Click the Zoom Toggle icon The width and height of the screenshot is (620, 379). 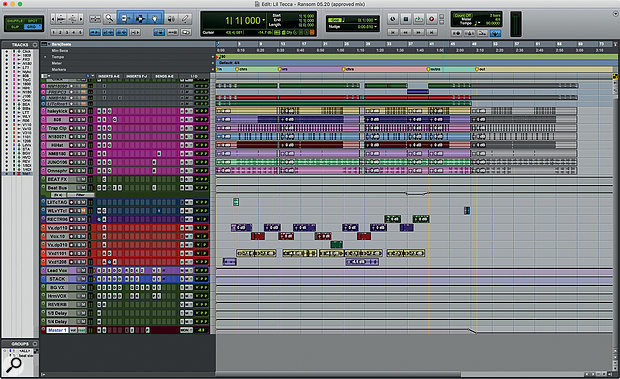tap(95, 19)
